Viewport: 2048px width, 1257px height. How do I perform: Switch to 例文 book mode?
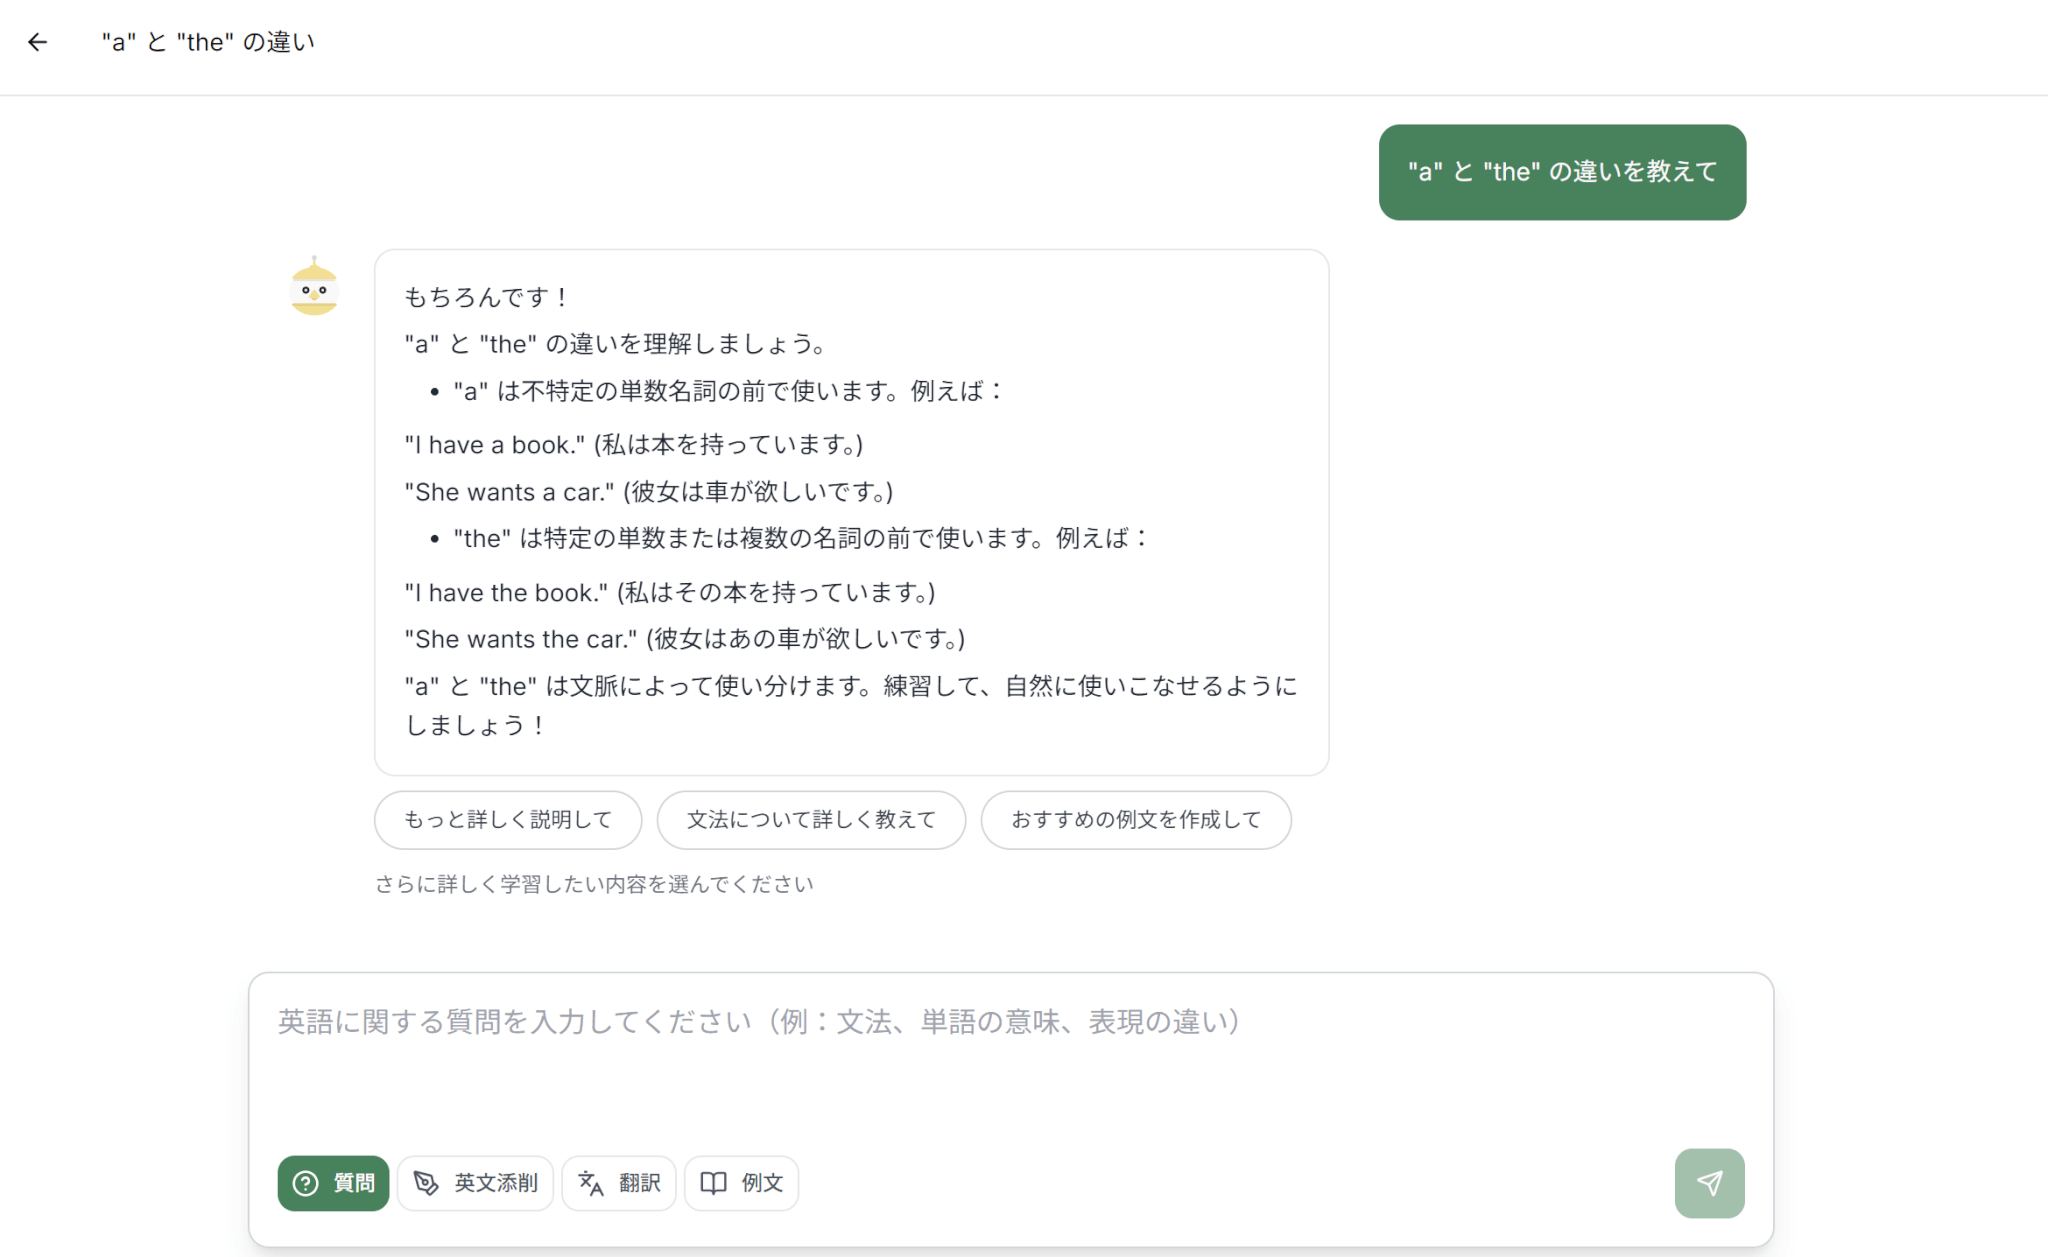(741, 1183)
